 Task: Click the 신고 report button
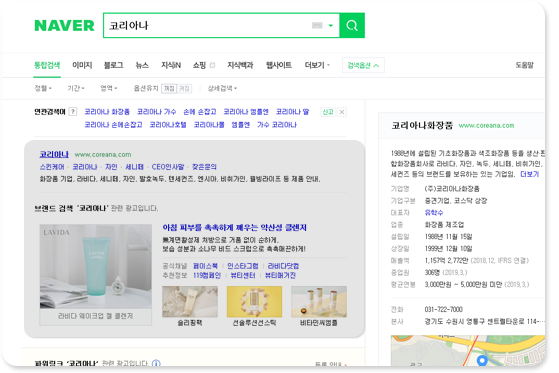pos(328,112)
